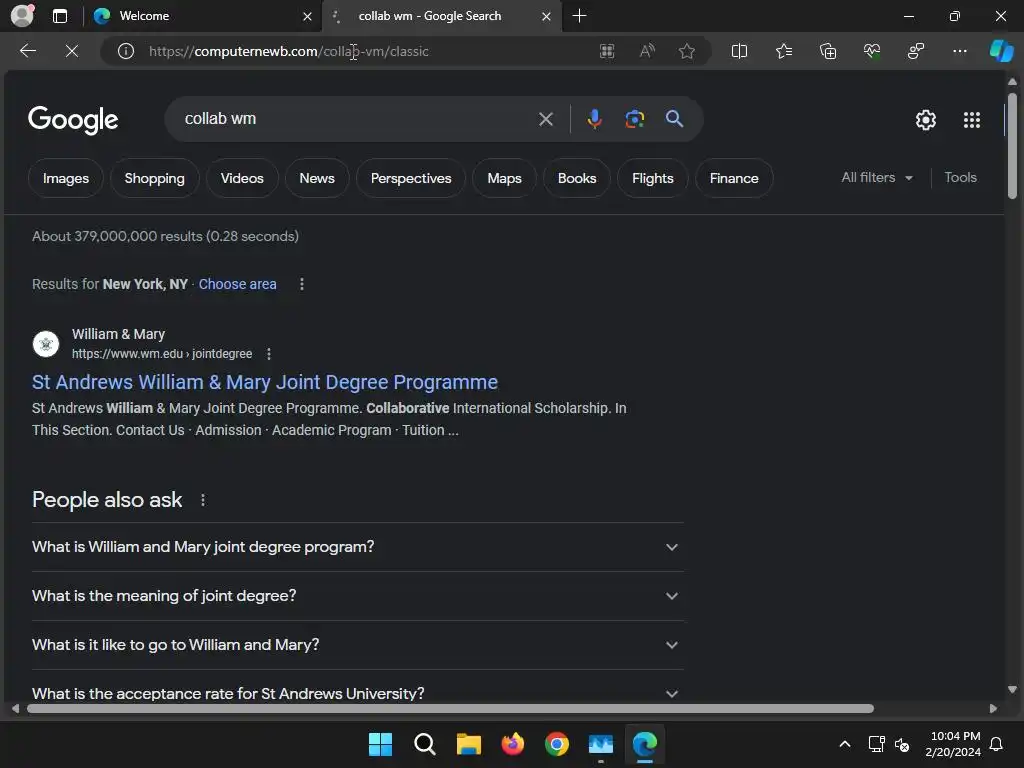Open the share/feedback toolbar icon next to Browser essentials
Viewport: 1024px width, 768px height.
(916, 51)
